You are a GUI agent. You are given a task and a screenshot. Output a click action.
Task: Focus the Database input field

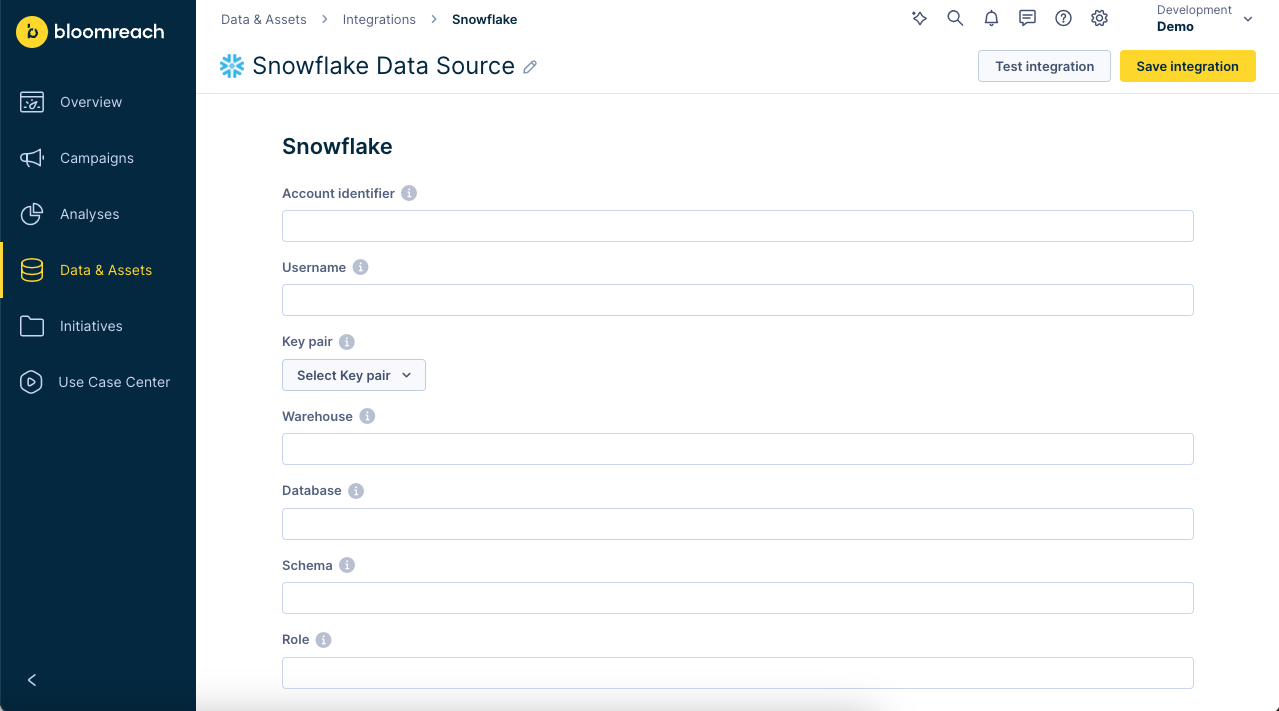[738, 524]
